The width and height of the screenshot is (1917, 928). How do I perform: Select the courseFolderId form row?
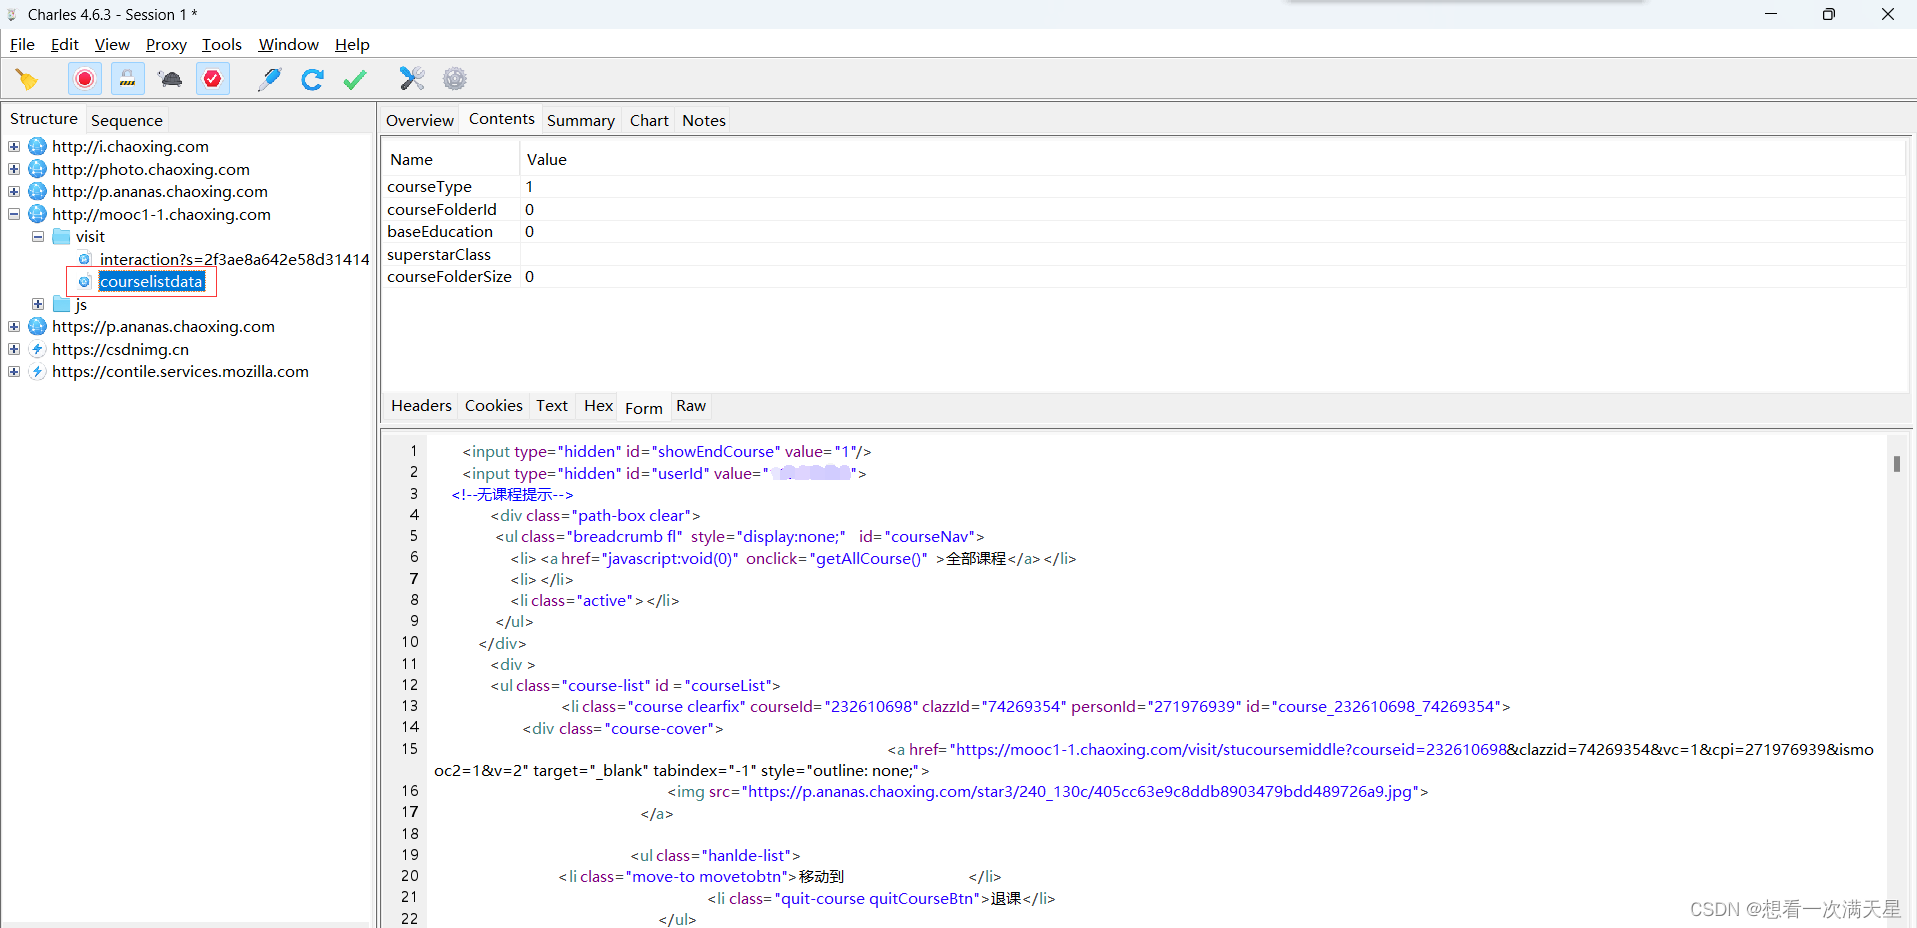pos(1144,209)
